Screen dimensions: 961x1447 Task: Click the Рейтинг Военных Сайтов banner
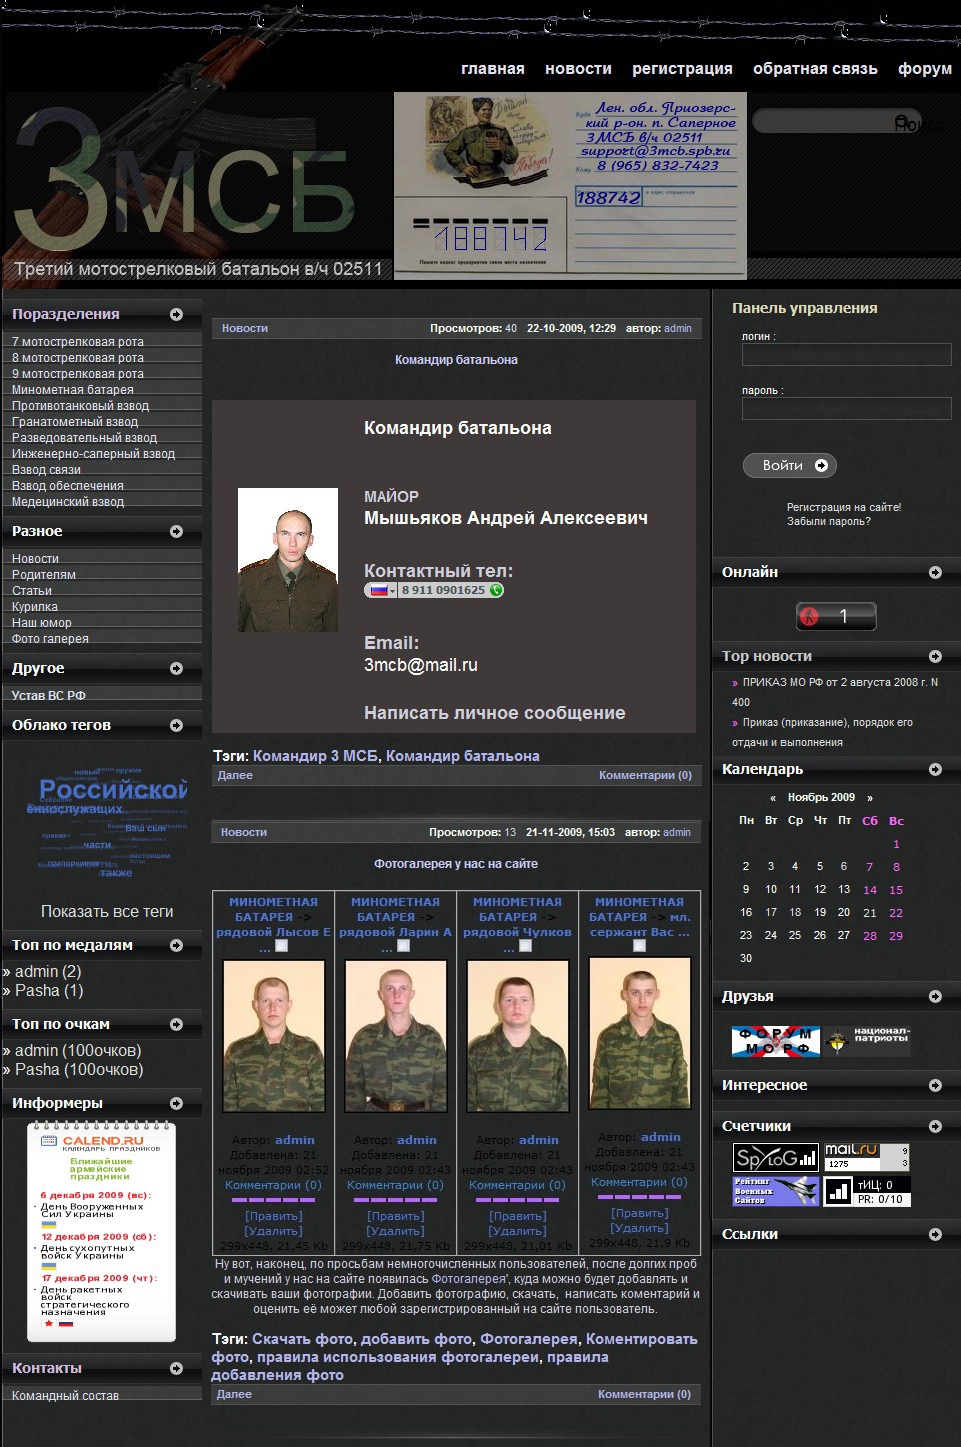[775, 1191]
